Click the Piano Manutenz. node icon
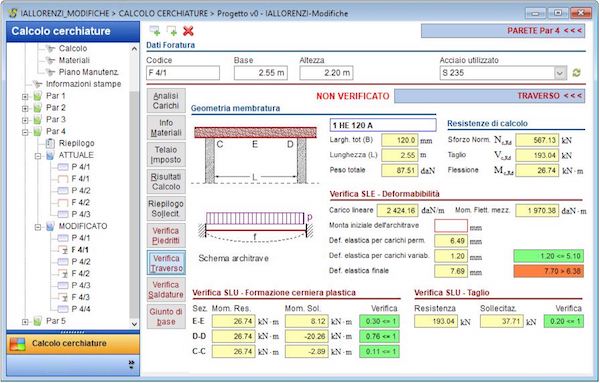The image size is (600, 383). [x=51, y=72]
